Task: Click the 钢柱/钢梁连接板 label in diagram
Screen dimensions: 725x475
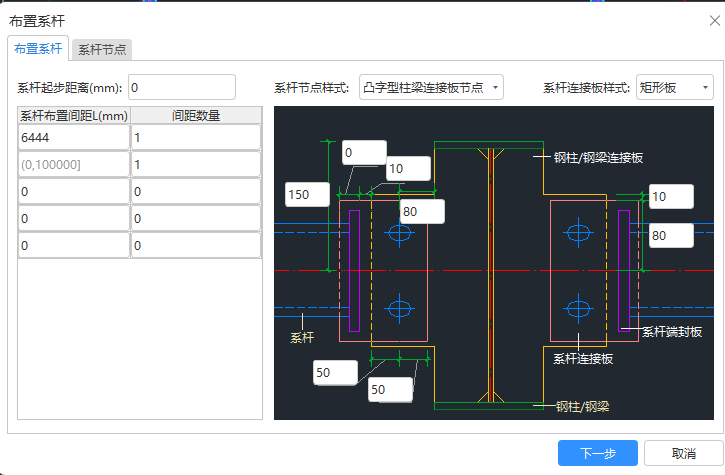Action: 598,158
